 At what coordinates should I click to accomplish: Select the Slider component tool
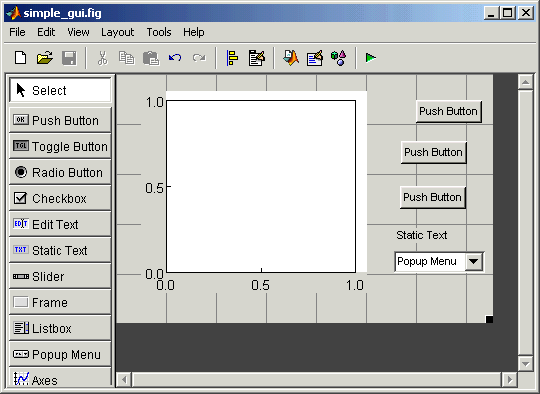60,276
